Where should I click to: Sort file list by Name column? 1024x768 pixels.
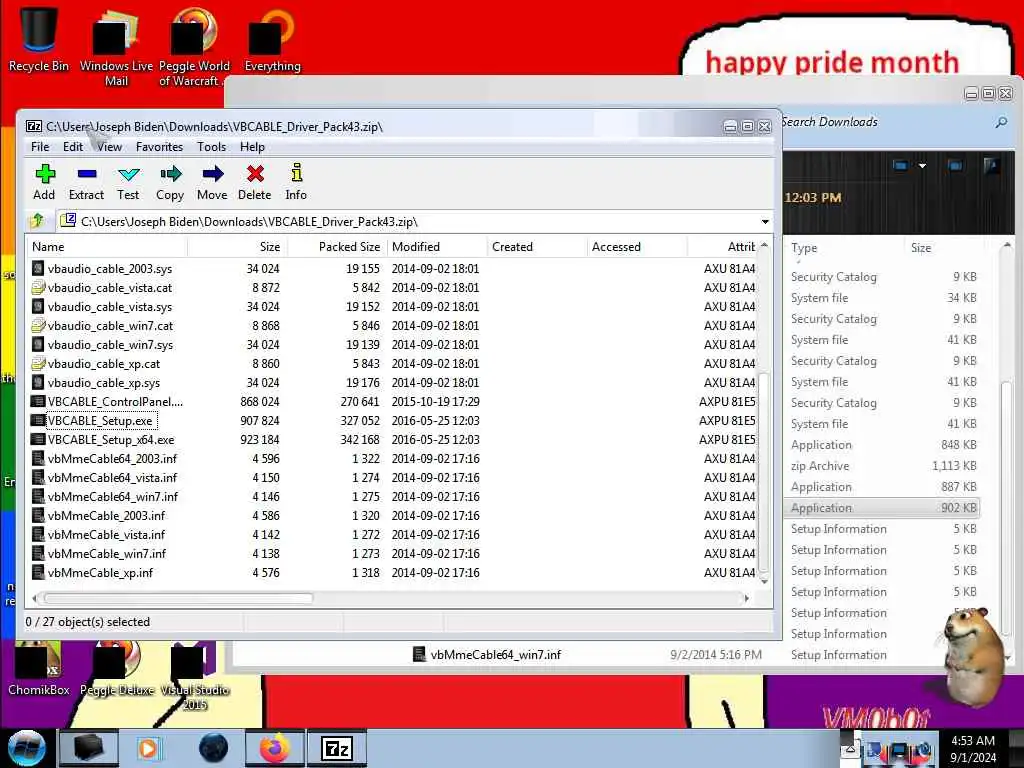[108, 247]
